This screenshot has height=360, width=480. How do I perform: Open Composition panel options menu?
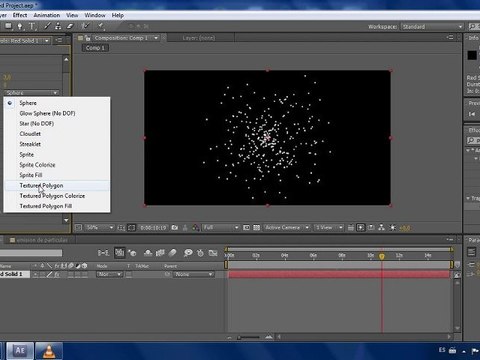point(450,38)
